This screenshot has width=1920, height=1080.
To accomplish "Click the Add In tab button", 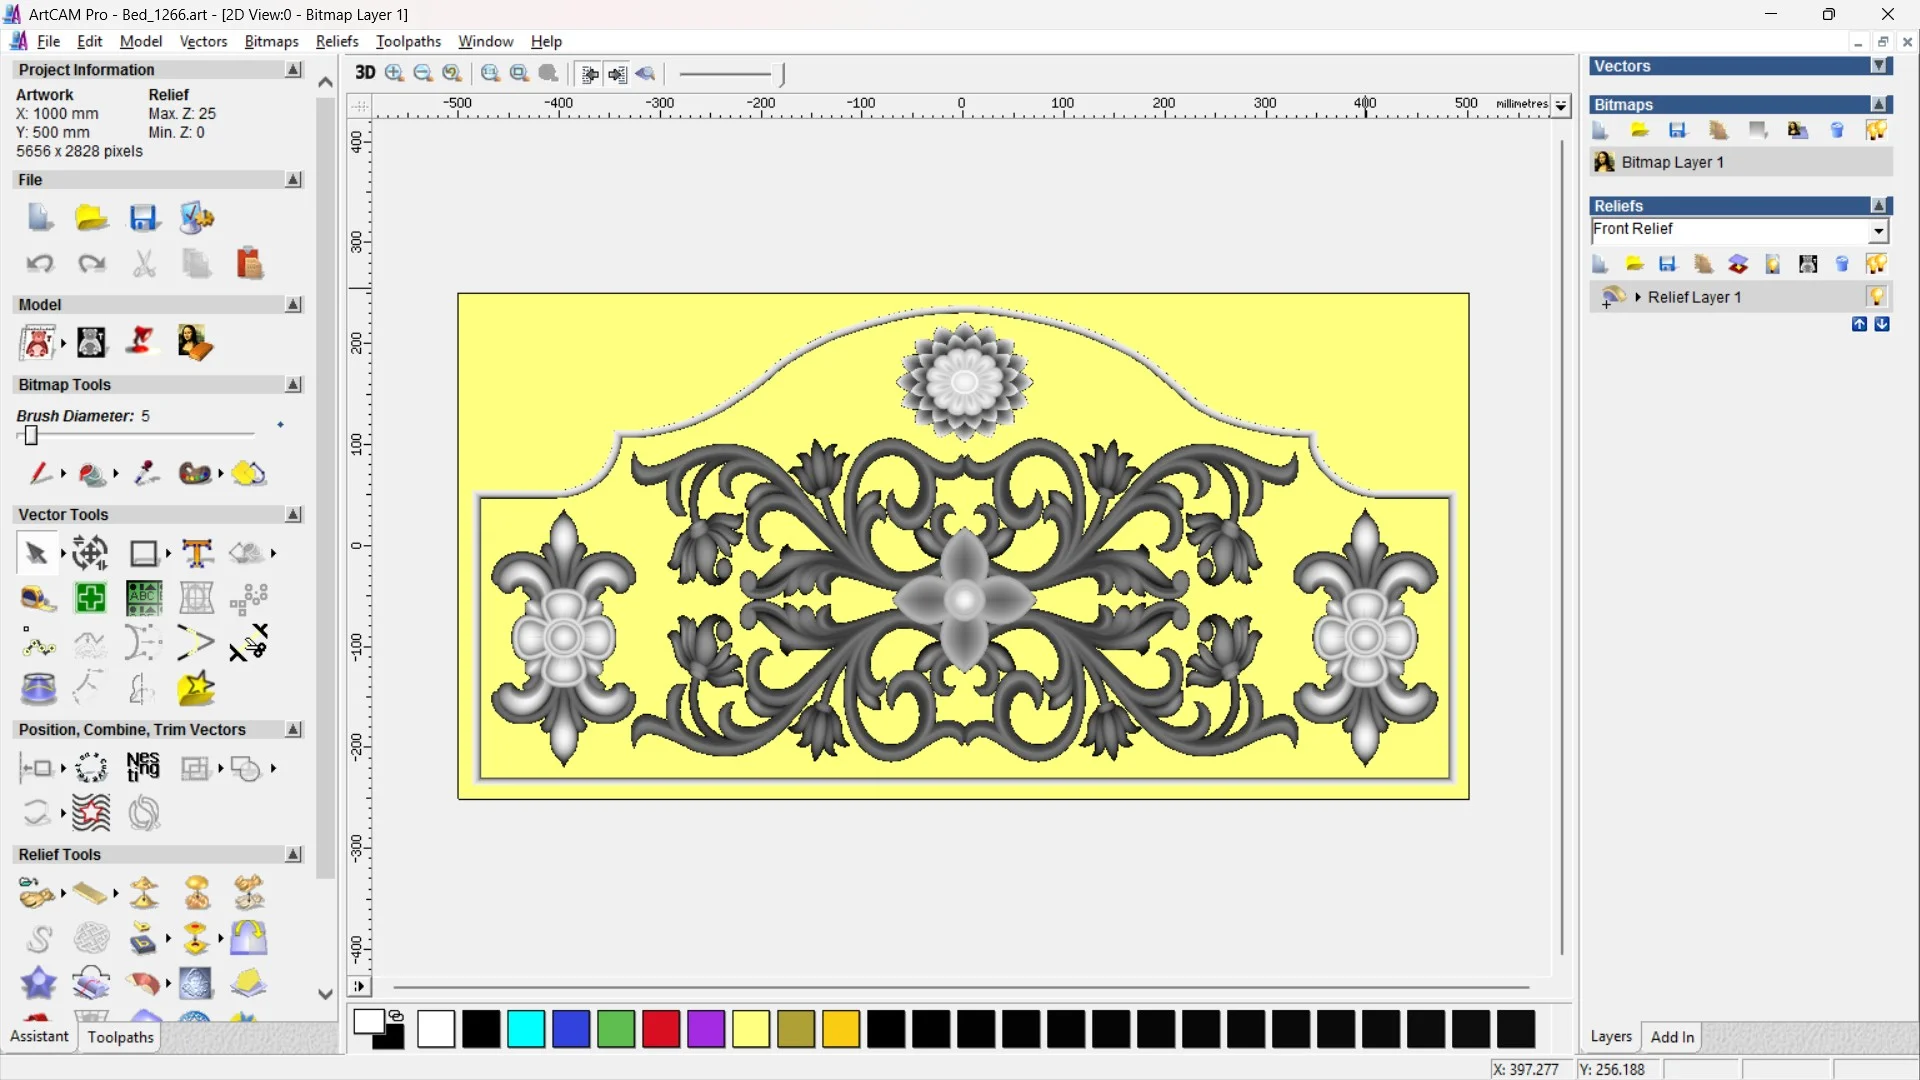I will pos(1672,1037).
